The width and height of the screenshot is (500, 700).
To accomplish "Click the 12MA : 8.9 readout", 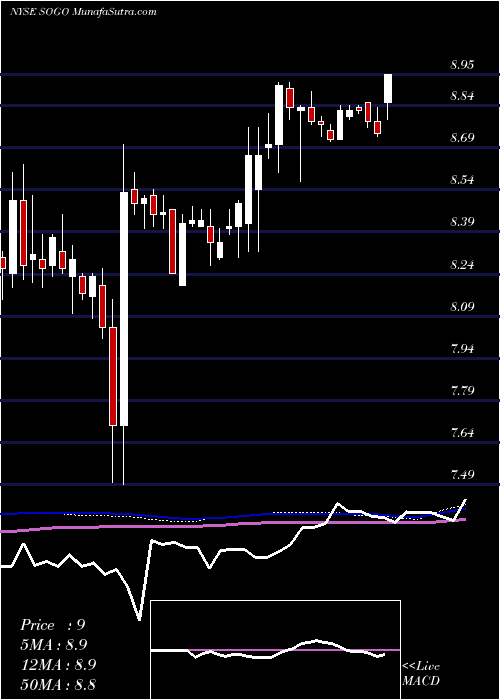I will (58, 665).
